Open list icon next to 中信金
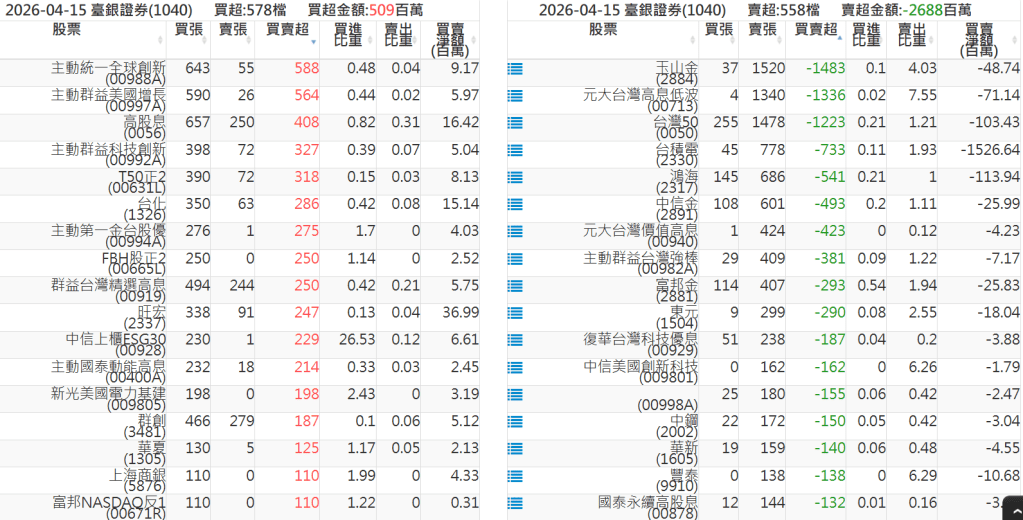Viewport: 1023px width, 520px height. 515,204
